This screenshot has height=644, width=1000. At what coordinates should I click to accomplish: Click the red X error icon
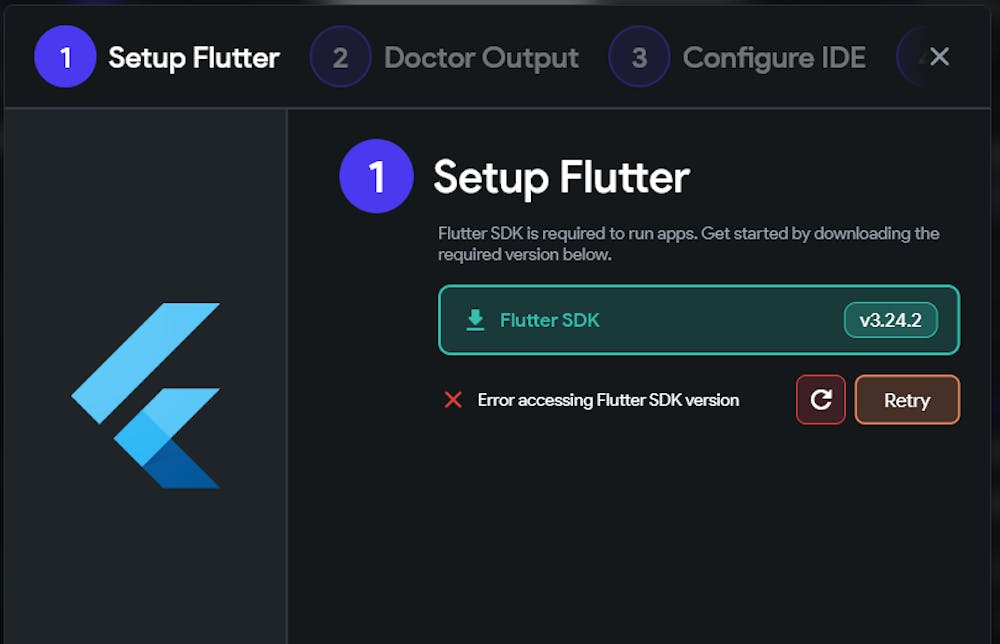(453, 400)
